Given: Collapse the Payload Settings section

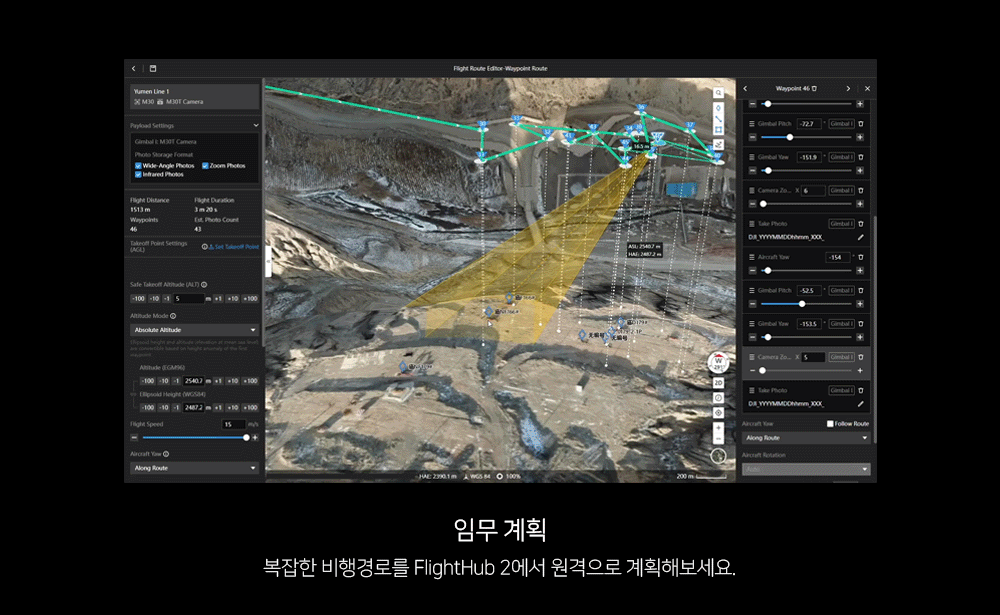Looking at the screenshot, I should pyautogui.click(x=256, y=126).
